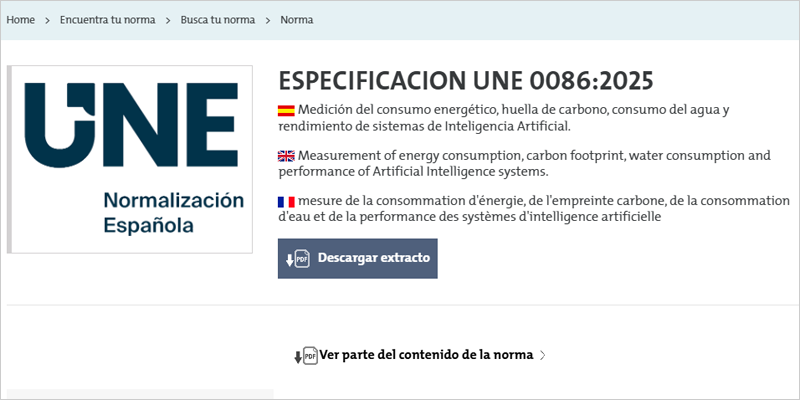The image size is (800, 400).
Task: Click the French flag icon
Action: tap(286, 201)
